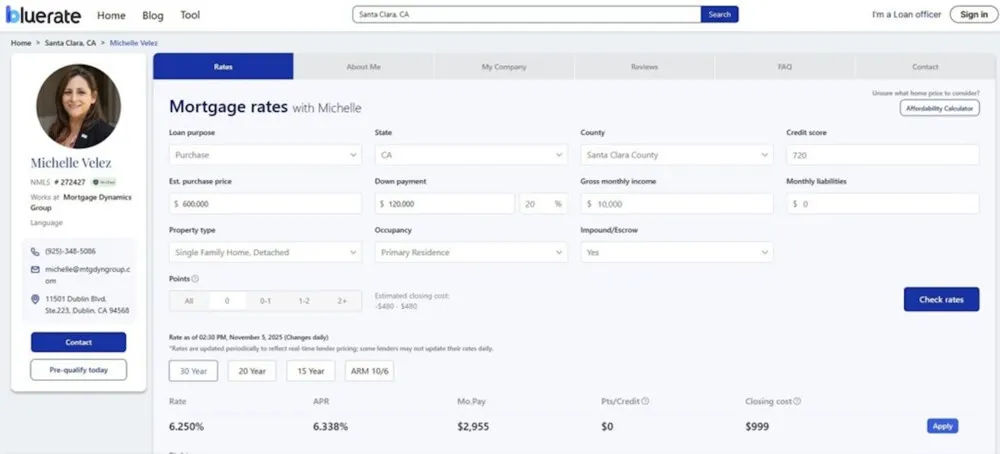Open the Points info help icon
Screen dimensions: 1000x454
coord(195,279)
